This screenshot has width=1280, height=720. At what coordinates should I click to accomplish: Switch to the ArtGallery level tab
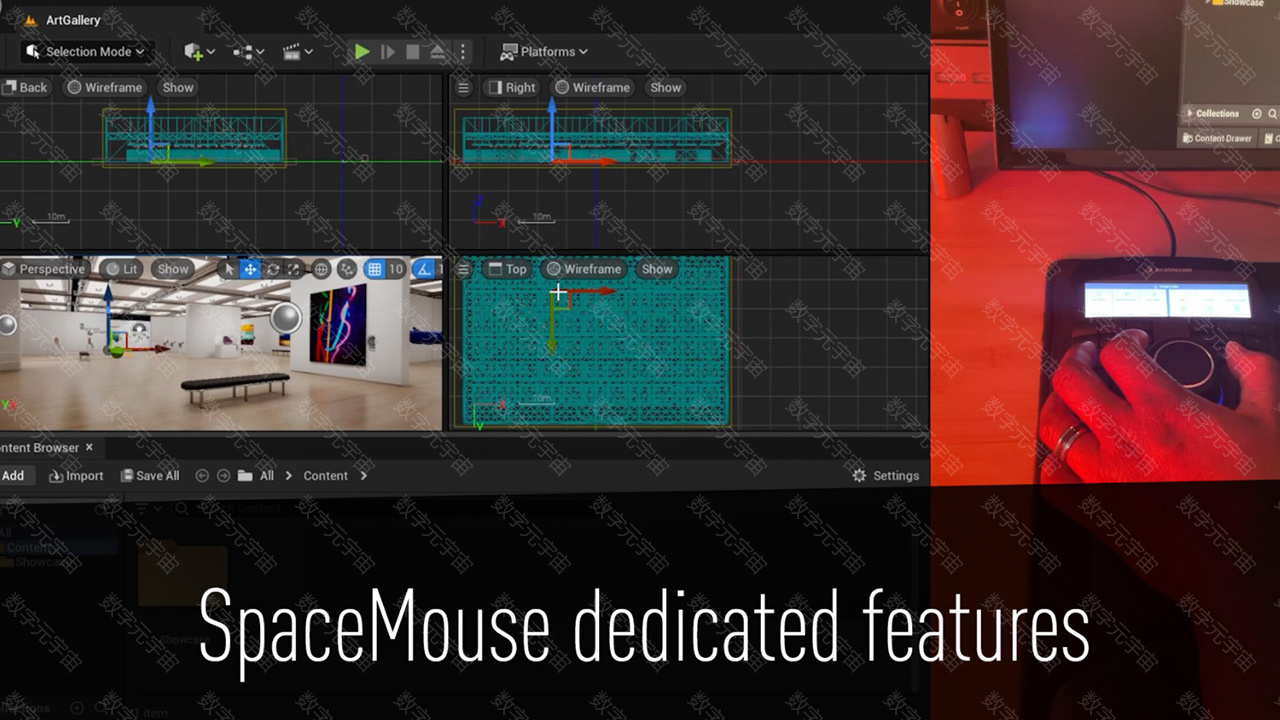coord(72,20)
